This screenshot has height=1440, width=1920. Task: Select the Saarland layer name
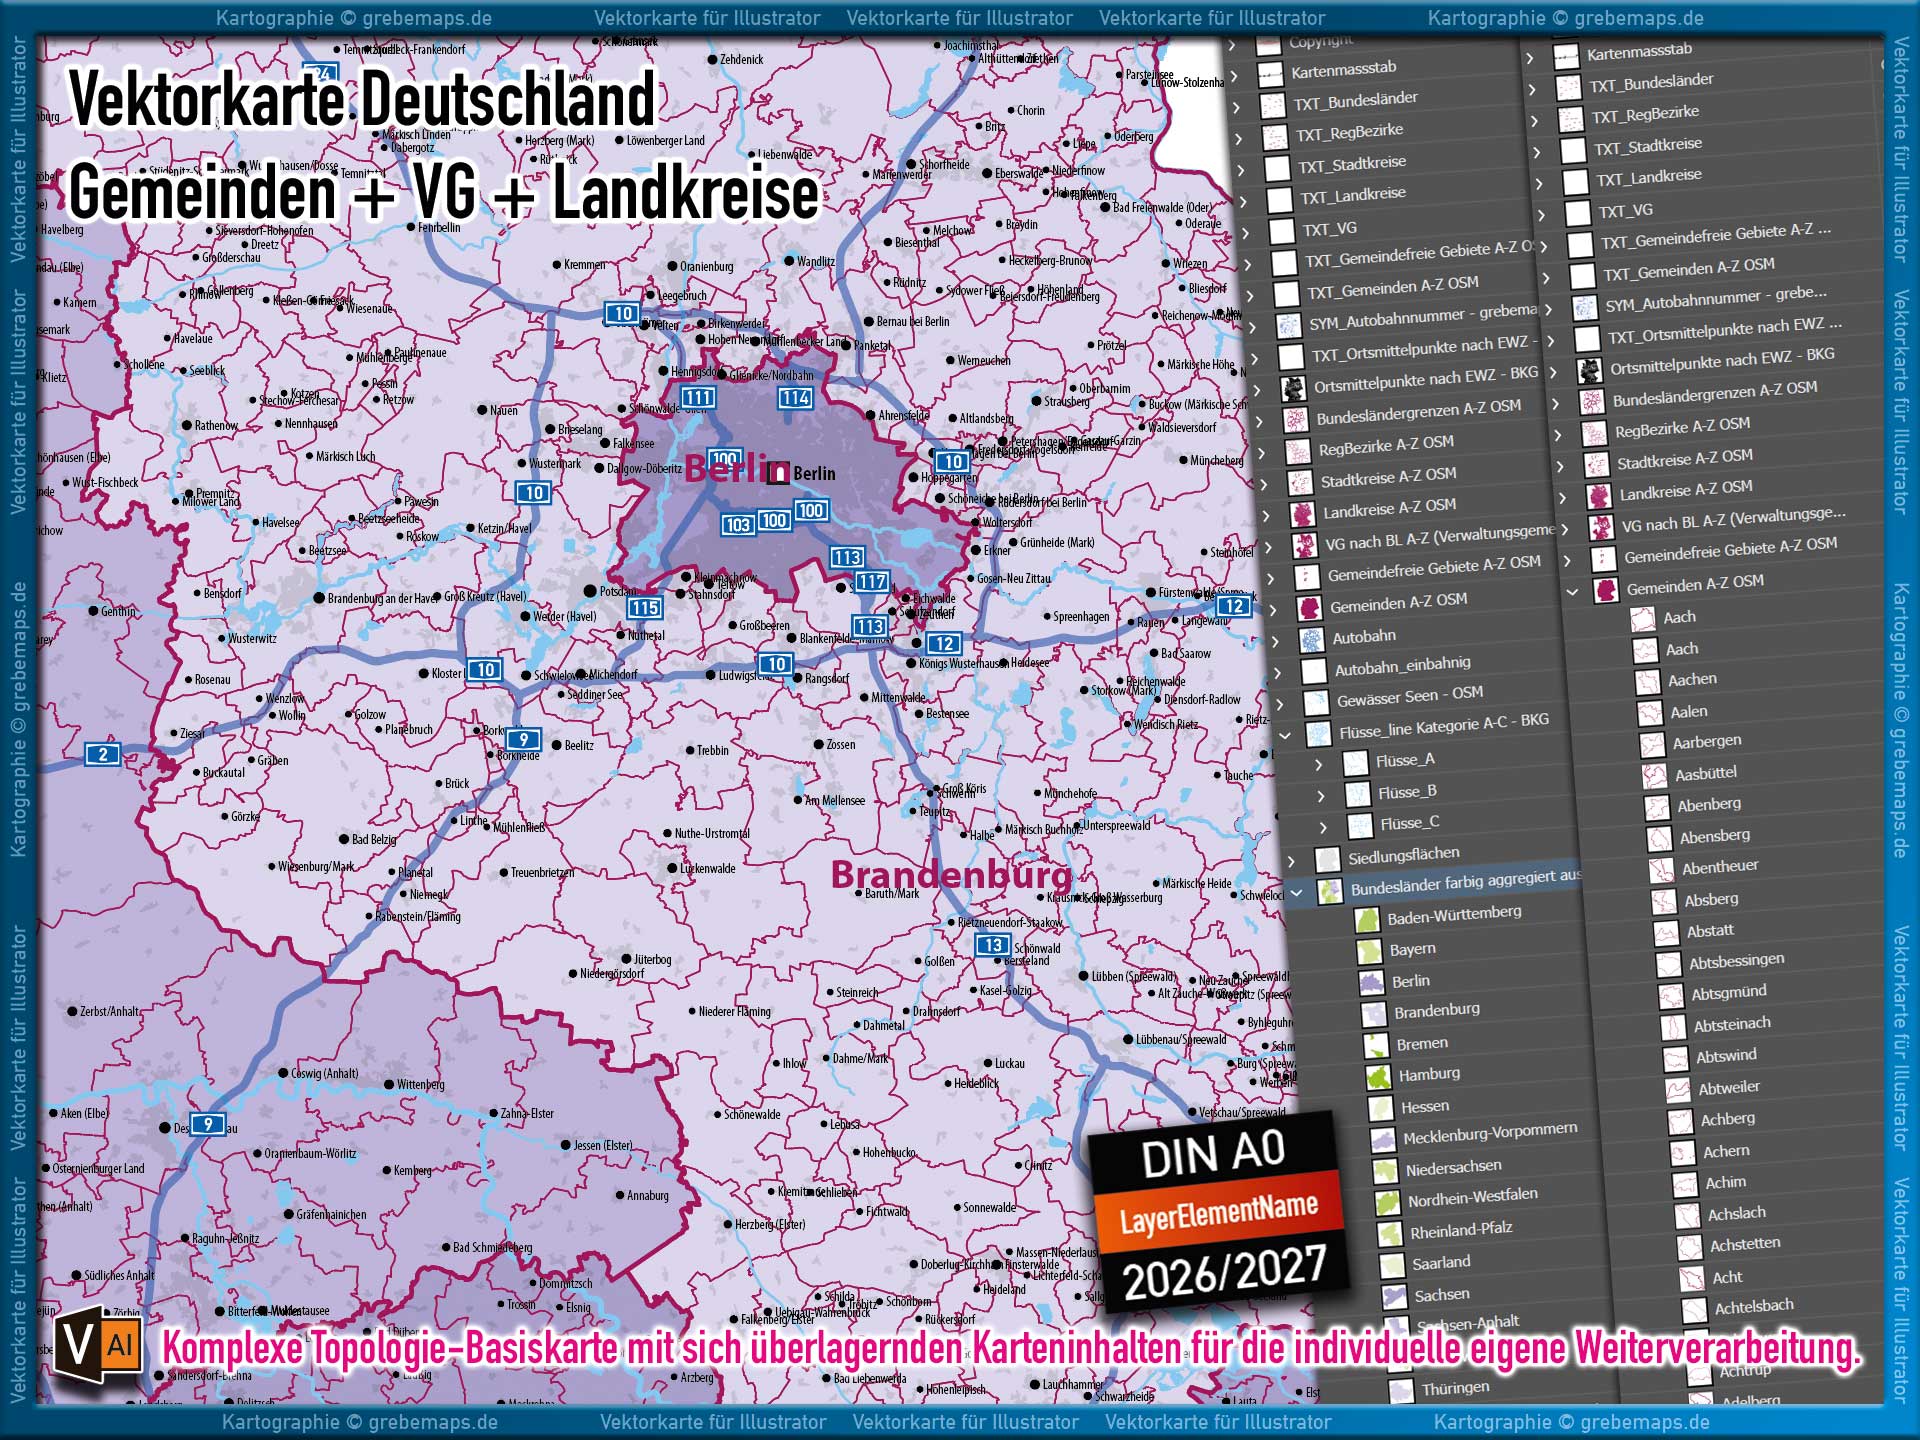(x=1441, y=1263)
